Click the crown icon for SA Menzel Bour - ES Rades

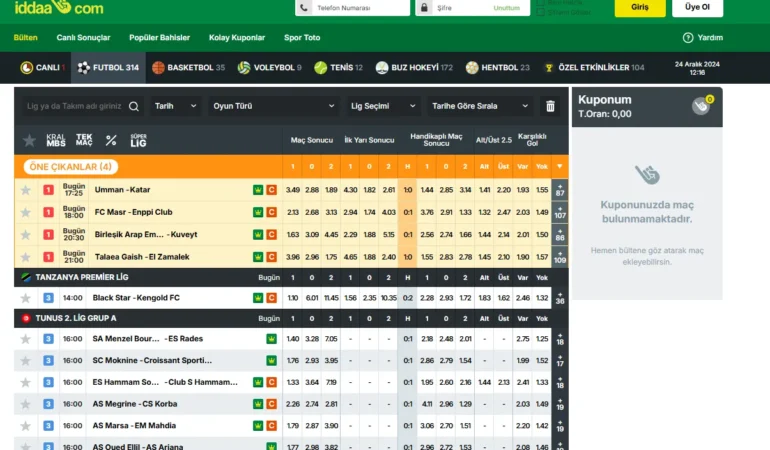pyautogui.click(x=272, y=339)
